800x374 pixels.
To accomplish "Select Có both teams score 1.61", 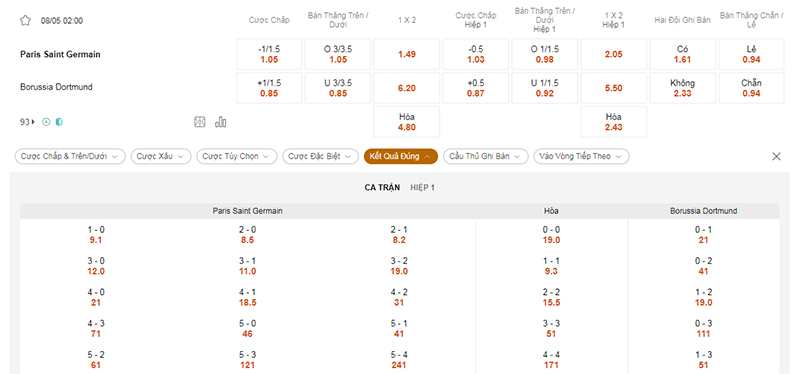I will coord(682,54).
